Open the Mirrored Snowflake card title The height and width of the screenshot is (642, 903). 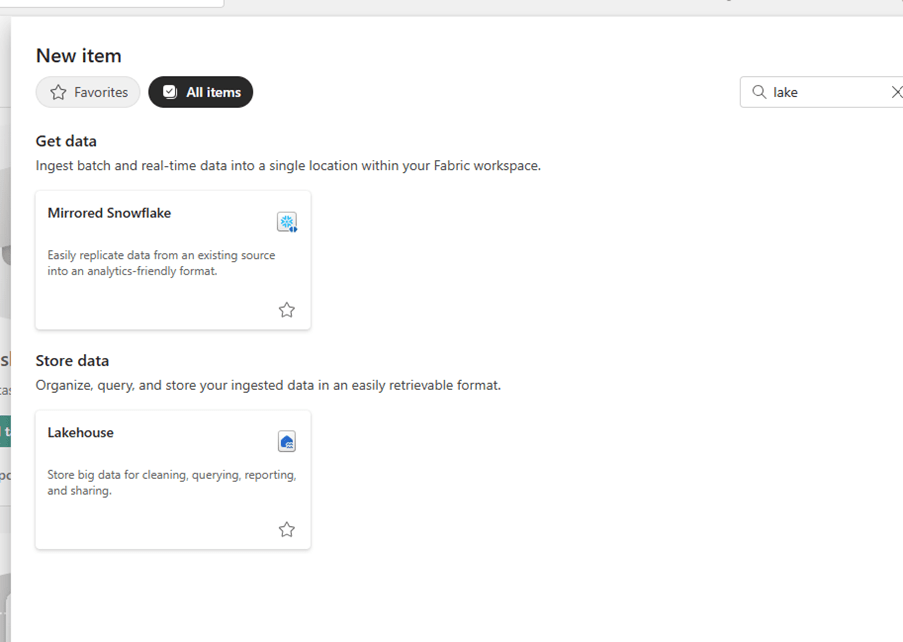pyautogui.click(x=109, y=213)
